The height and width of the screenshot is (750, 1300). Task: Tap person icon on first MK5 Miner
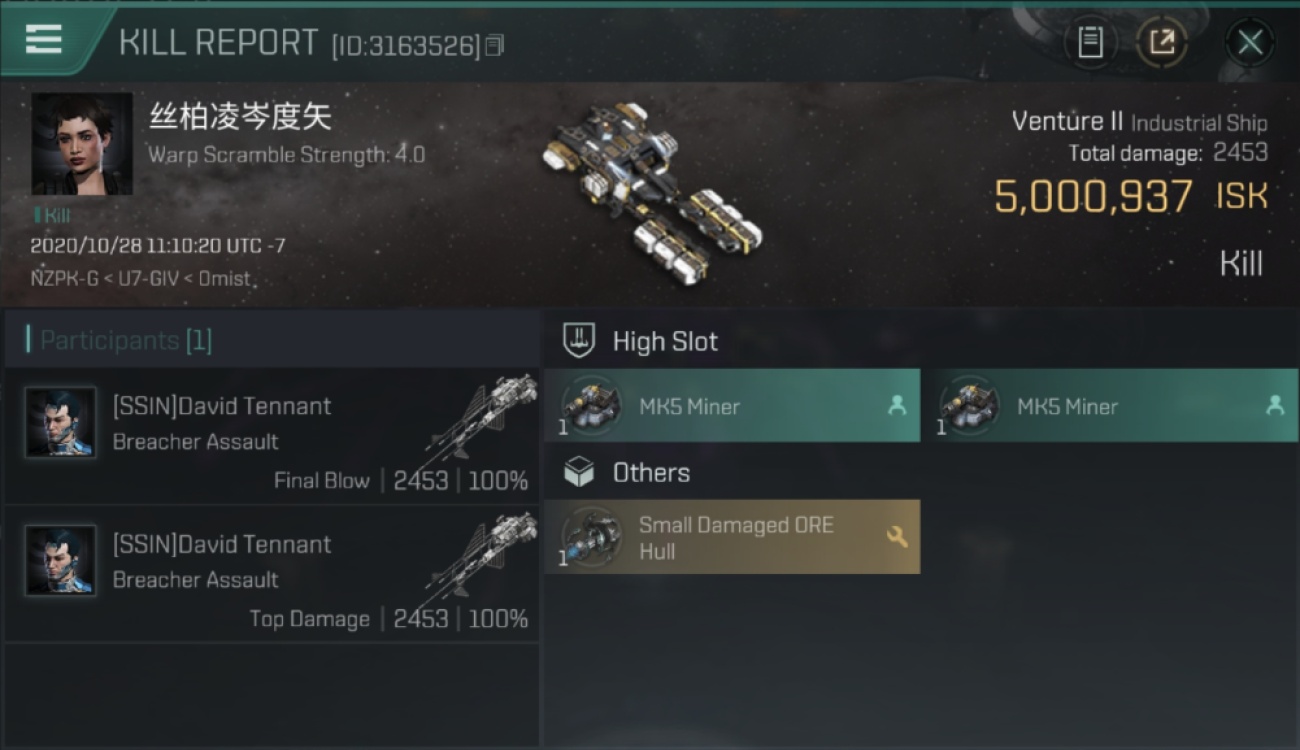(x=897, y=405)
